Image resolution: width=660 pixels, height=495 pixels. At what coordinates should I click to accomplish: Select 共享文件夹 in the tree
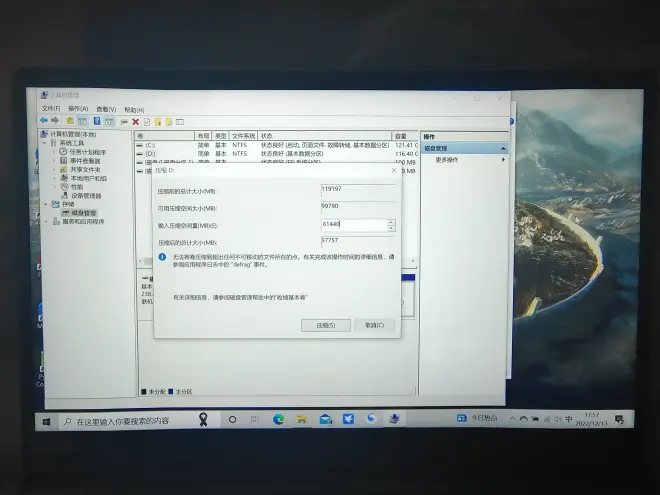click(85, 170)
